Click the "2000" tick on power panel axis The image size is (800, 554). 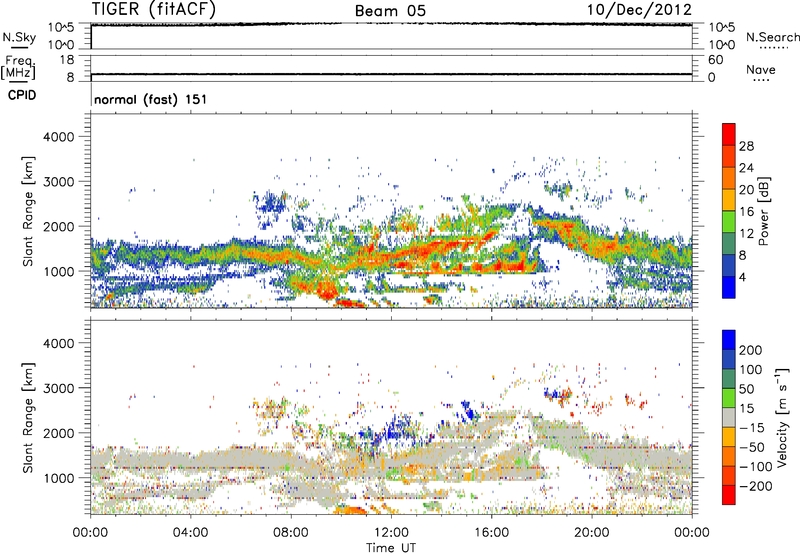(x=59, y=226)
